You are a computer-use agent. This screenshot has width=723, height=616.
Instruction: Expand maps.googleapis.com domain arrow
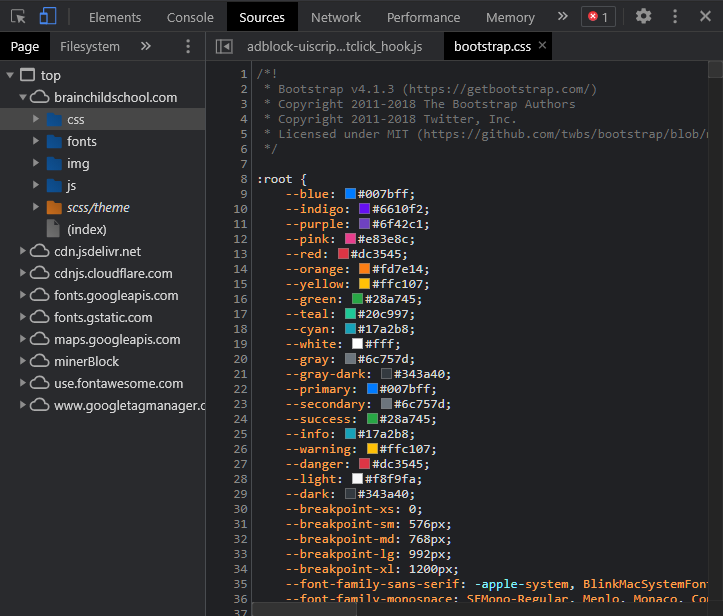click(x=23, y=339)
